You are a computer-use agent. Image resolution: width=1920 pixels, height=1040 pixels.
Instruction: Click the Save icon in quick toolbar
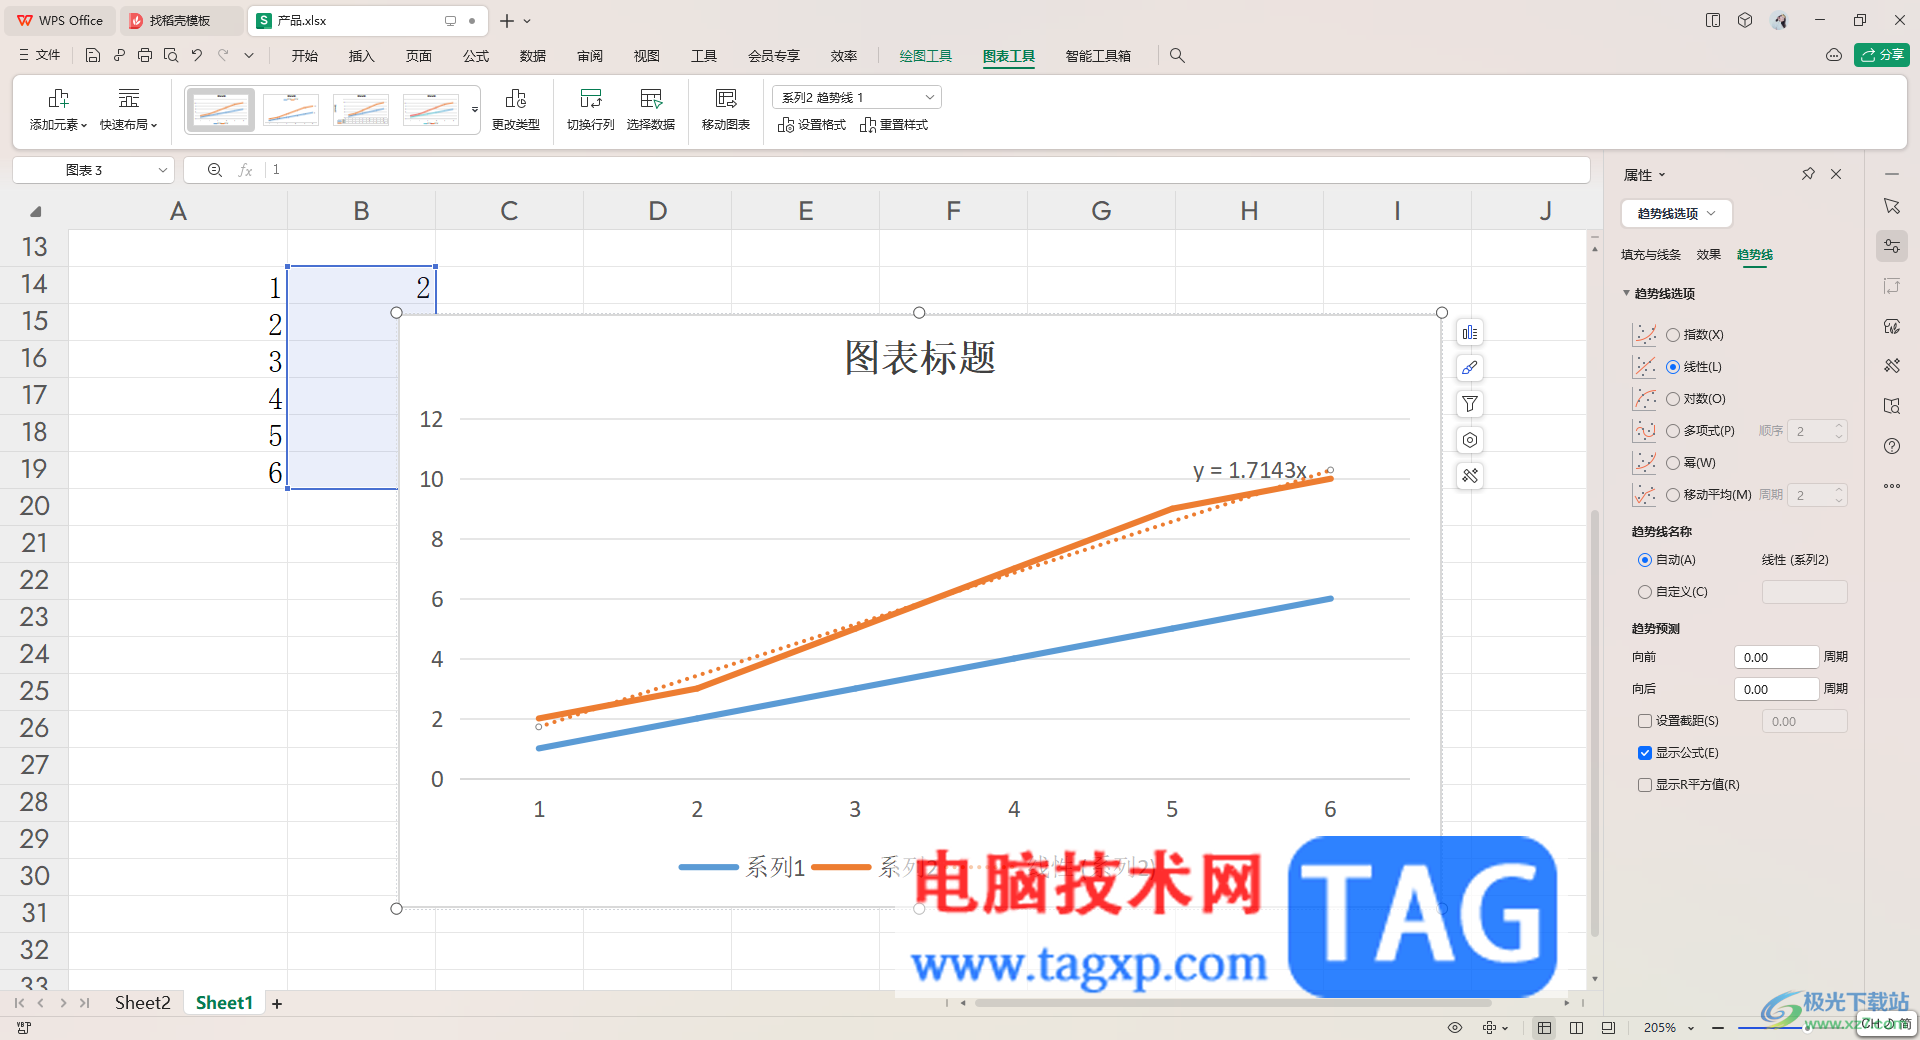click(92, 56)
